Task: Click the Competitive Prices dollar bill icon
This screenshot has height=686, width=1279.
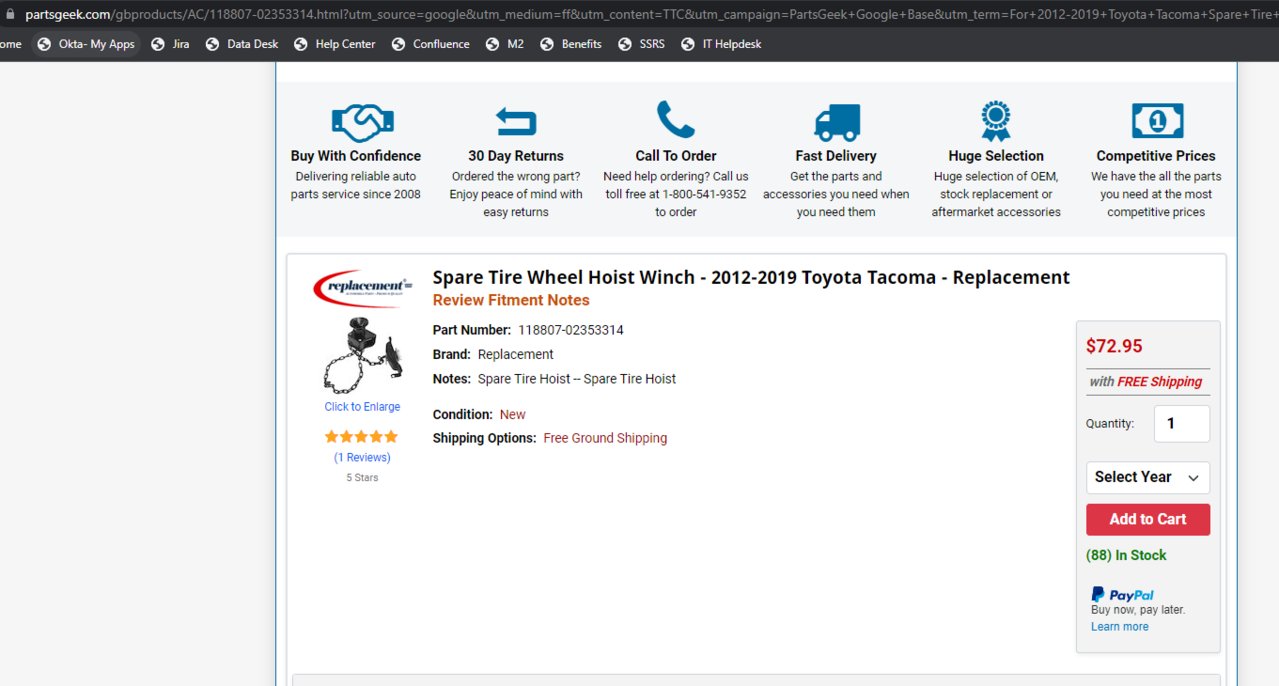Action: (x=1157, y=121)
